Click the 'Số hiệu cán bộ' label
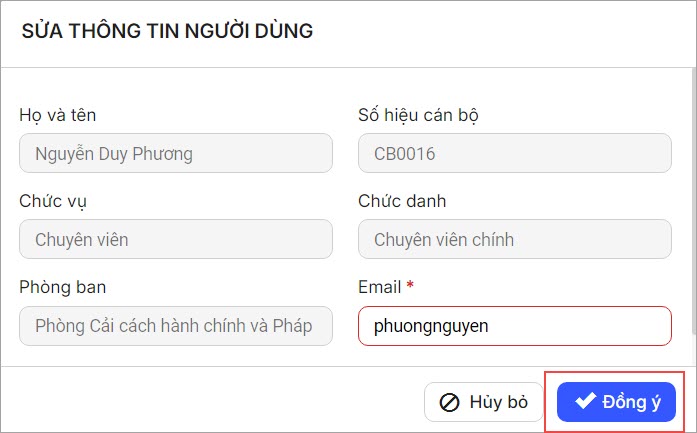The height and width of the screenshot is (433, 697). click(x=418, y=115)
